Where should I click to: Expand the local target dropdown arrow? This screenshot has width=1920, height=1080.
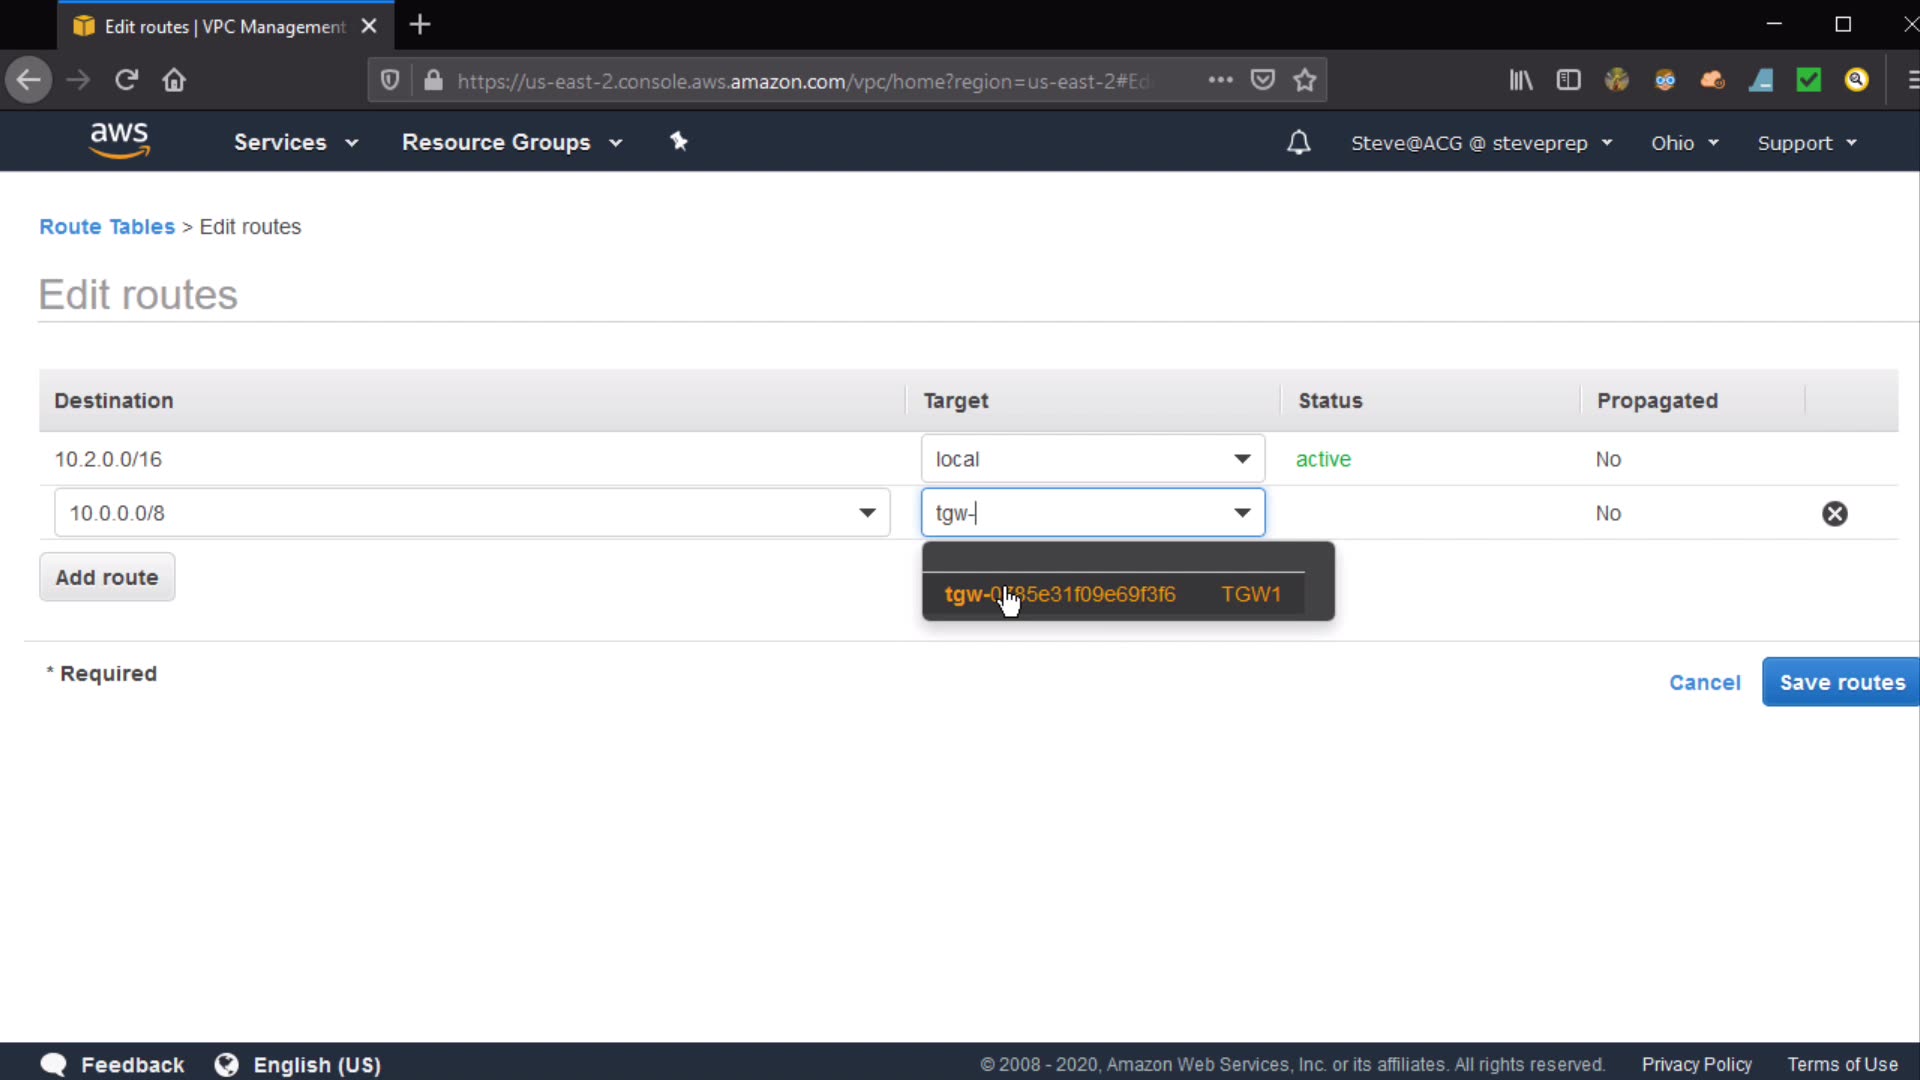[x=1242, y=459]
